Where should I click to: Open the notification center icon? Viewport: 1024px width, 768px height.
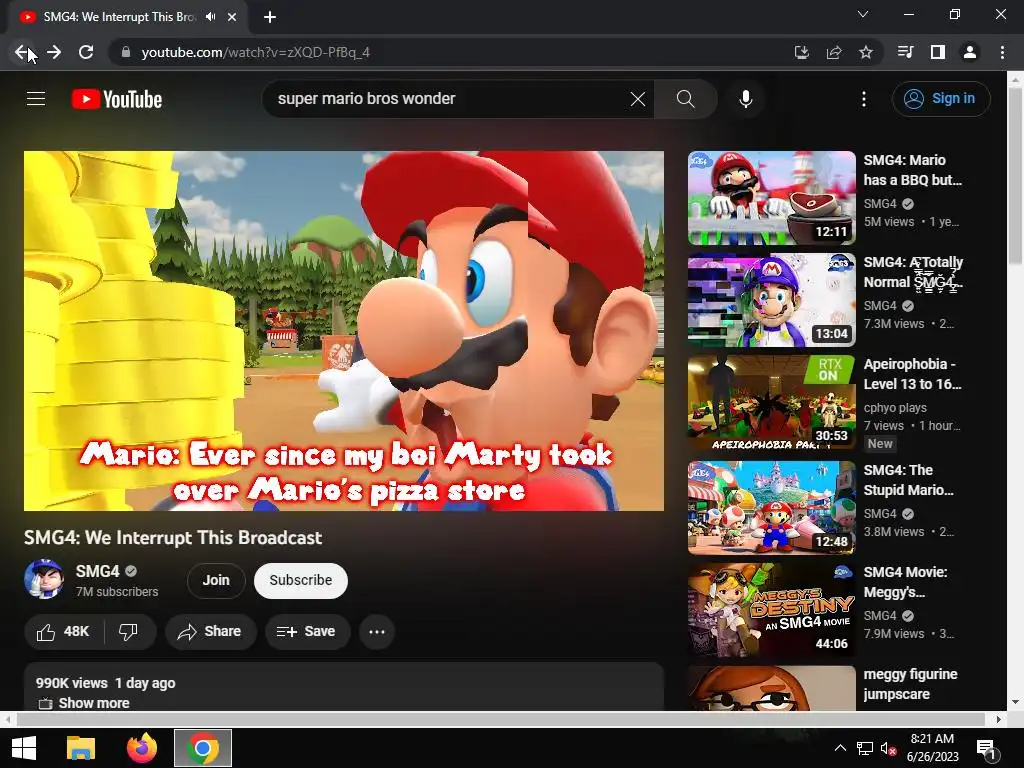coord(986,748)
